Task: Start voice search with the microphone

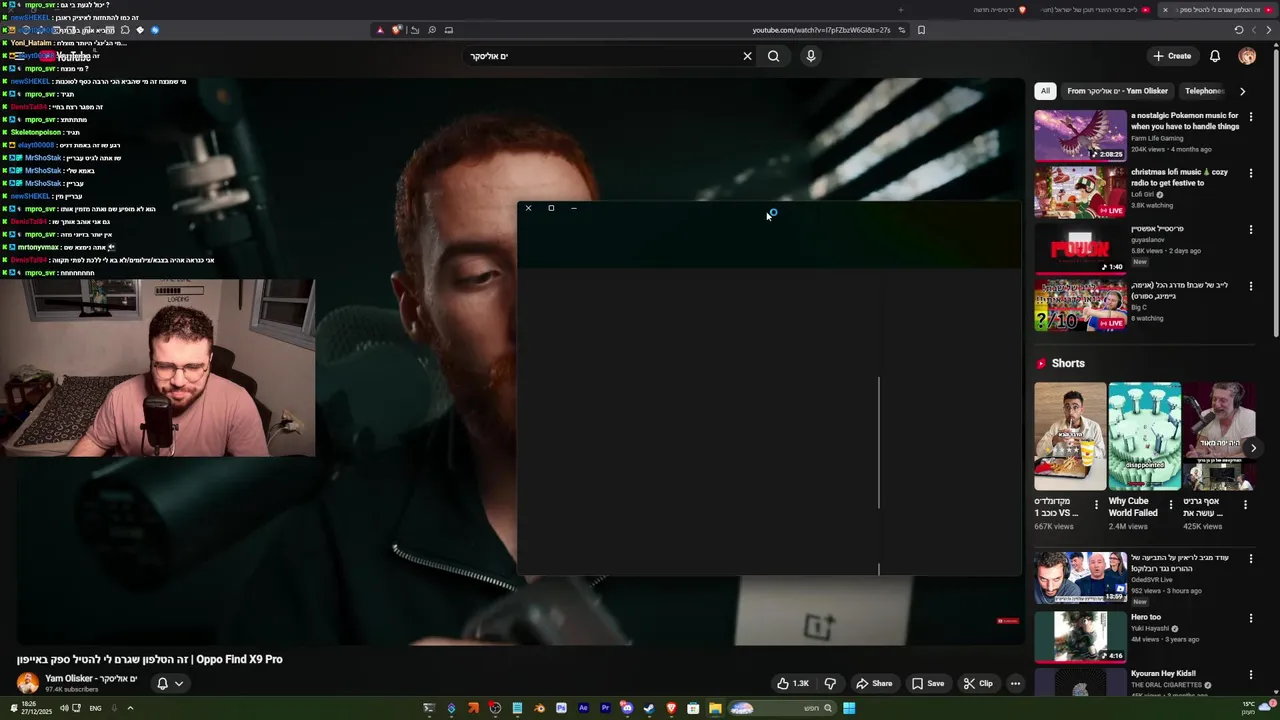Action: [x=811, y=56]
